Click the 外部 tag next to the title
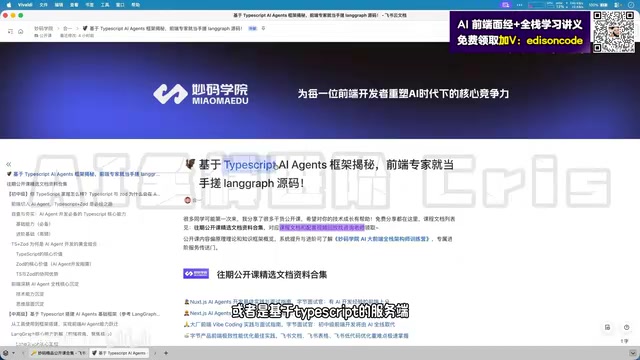Screen dimensions: 640x360 click(x=253, y=29)
